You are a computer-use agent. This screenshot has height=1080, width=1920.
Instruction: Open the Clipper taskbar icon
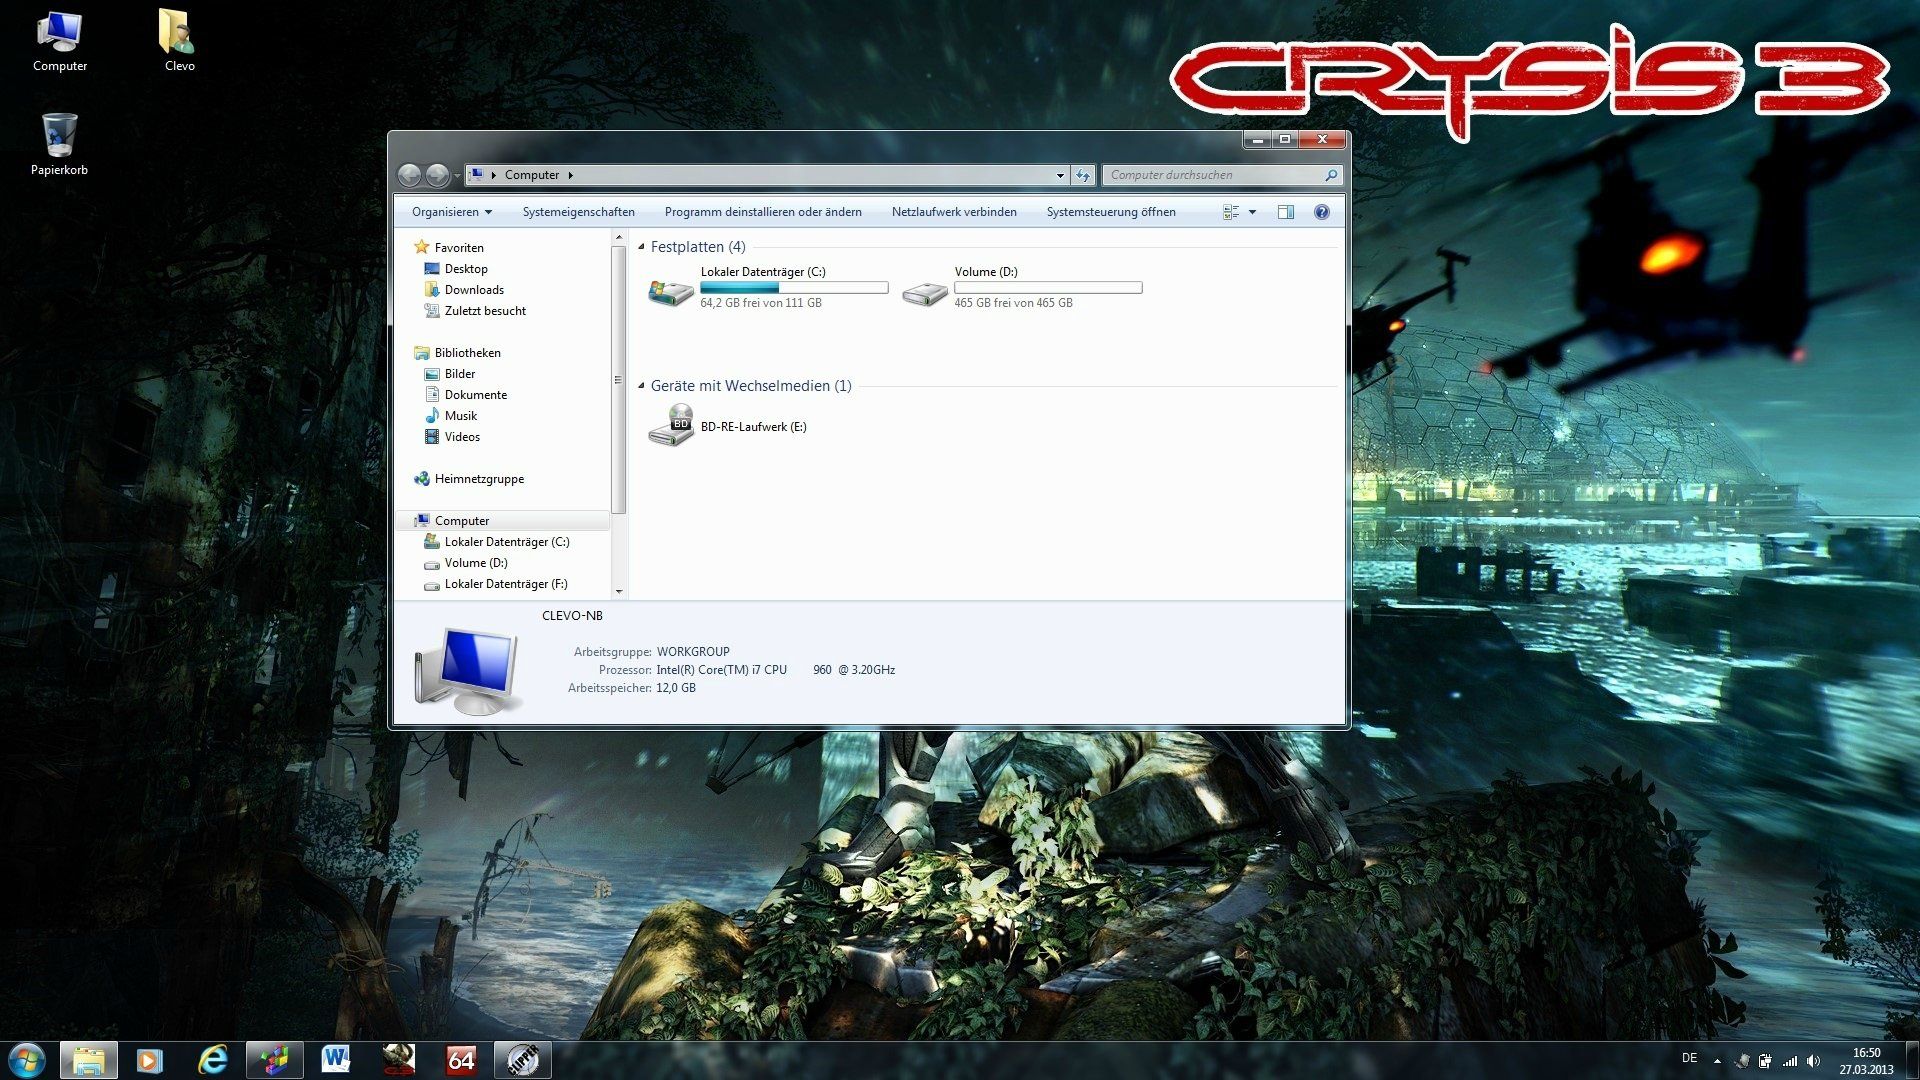pos(522,1060)
